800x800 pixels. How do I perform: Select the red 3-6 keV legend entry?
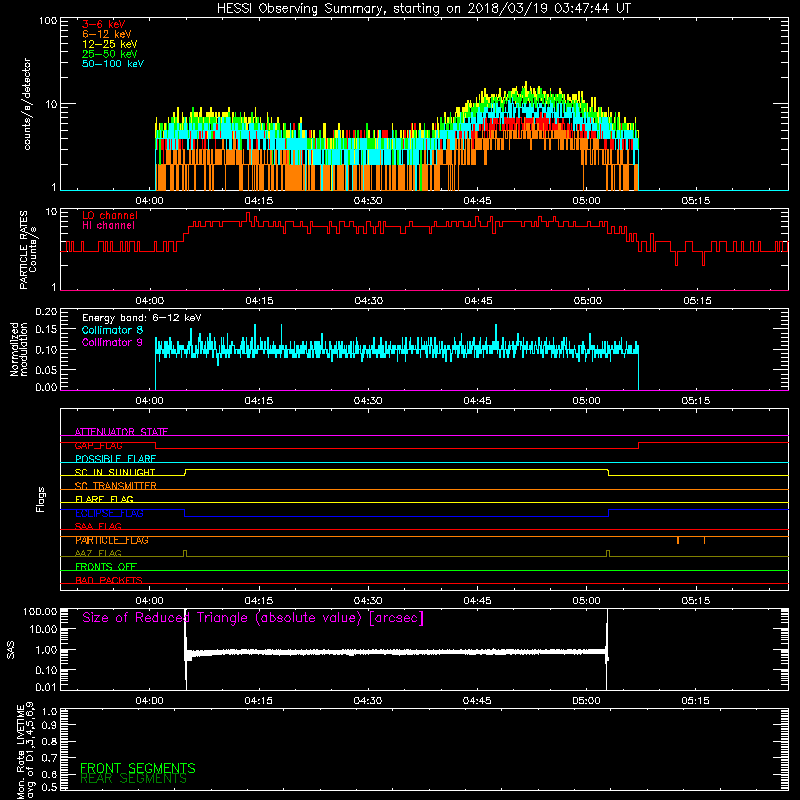pos(104,24)
